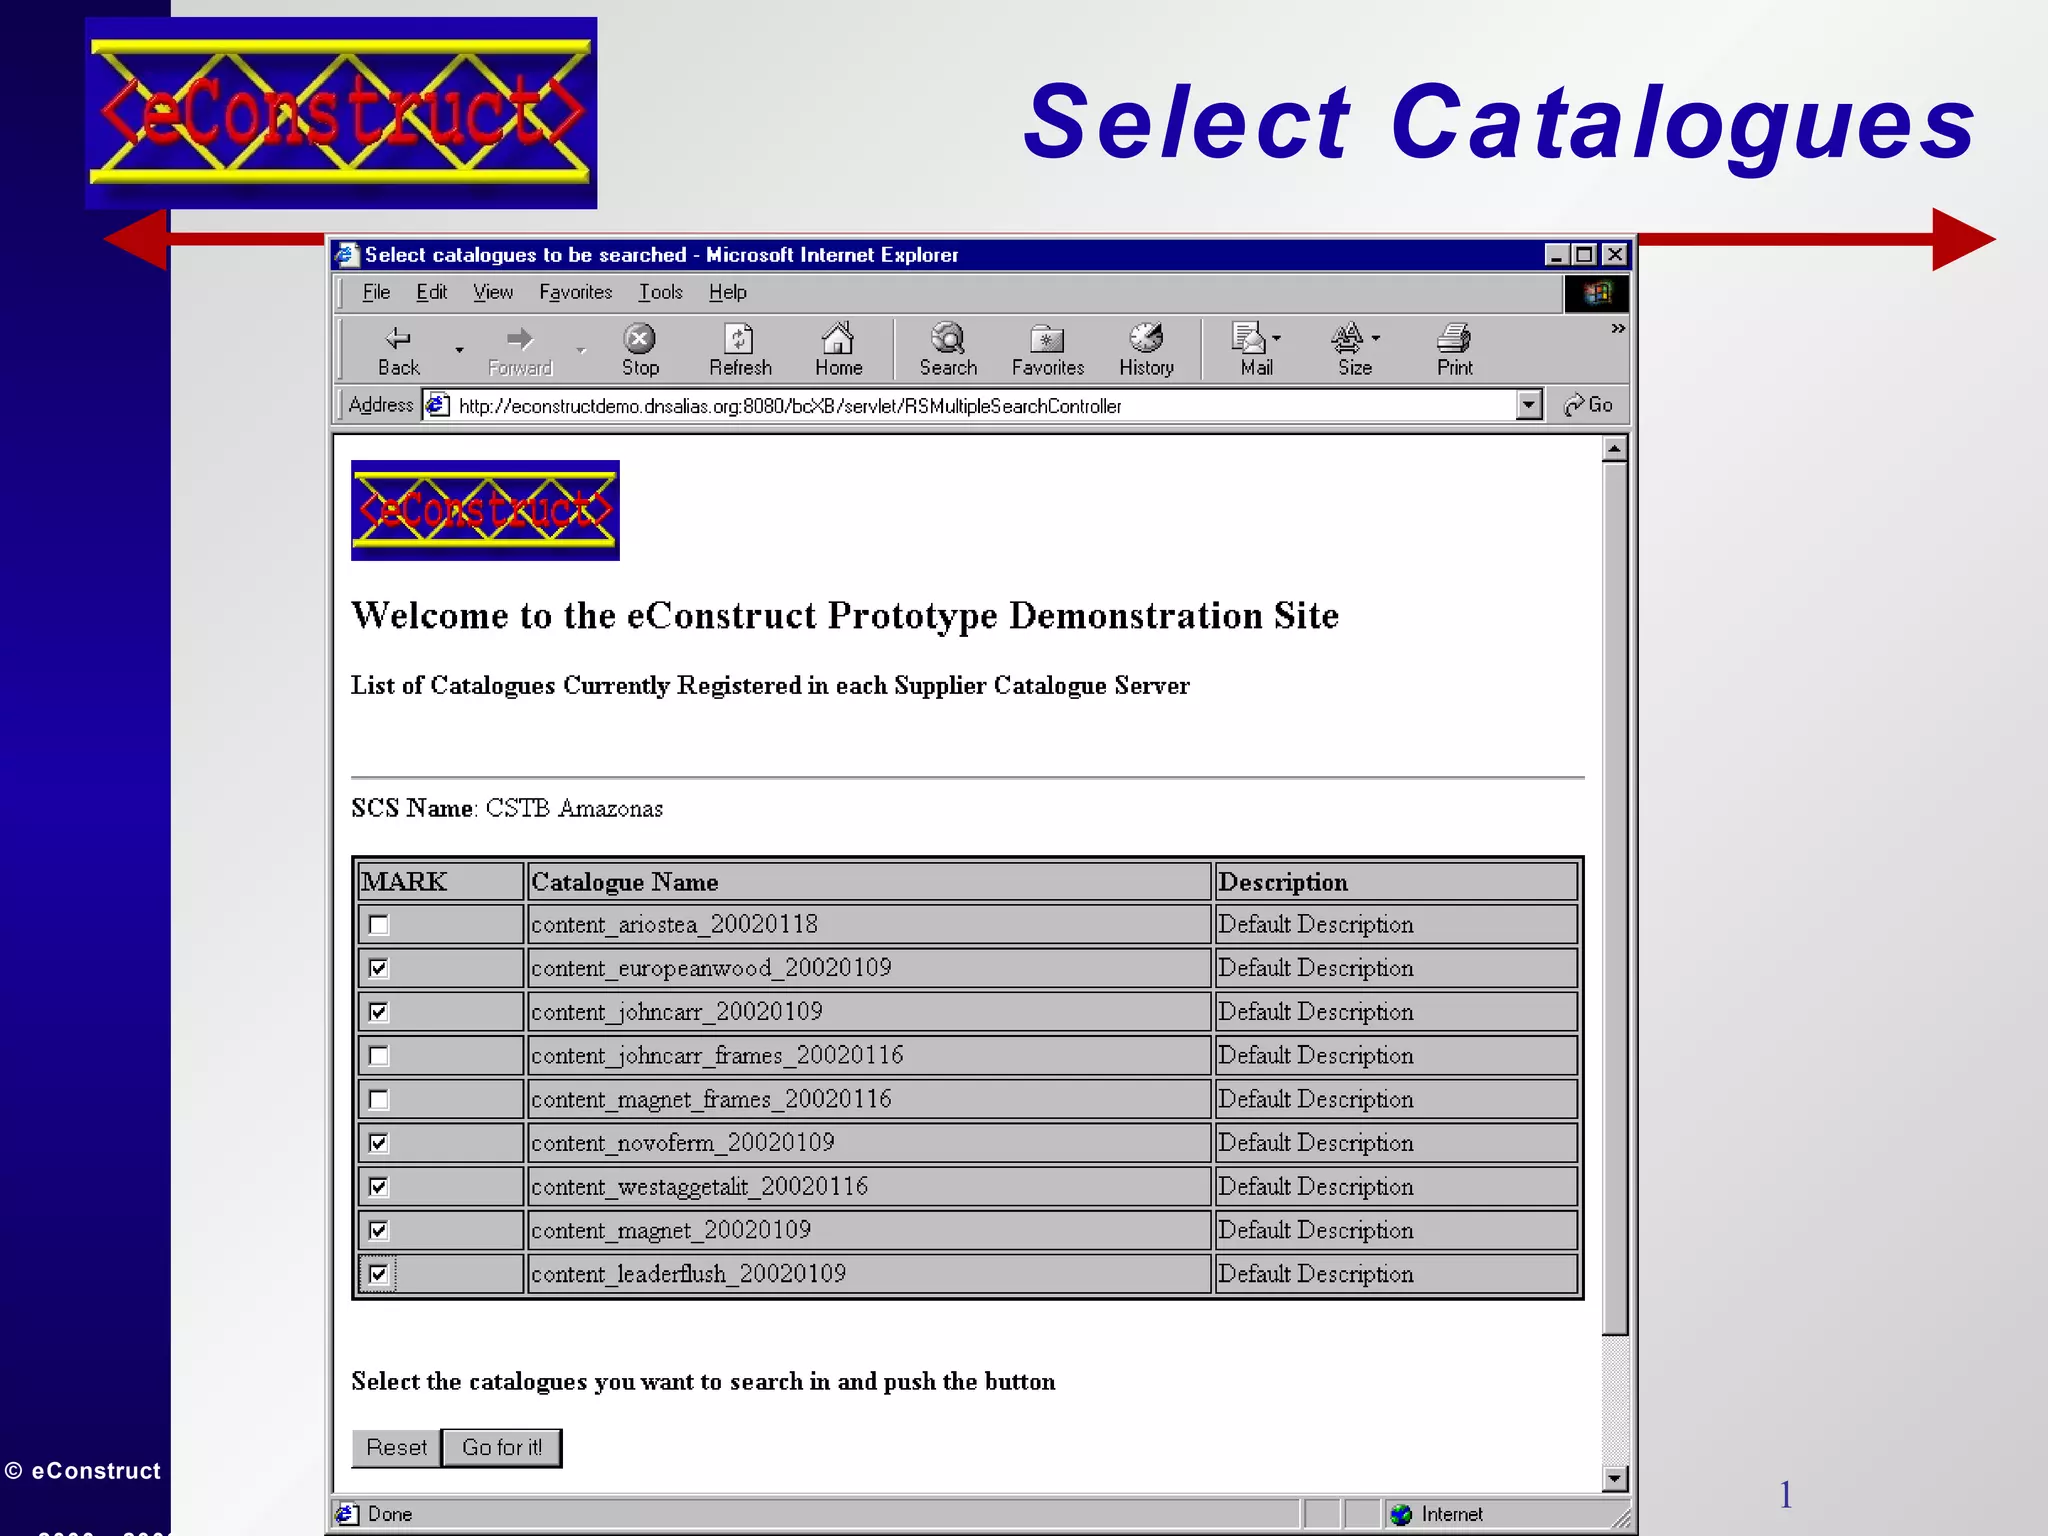Click the SCS Name CSTB Amazonas text
The height and width of the screenshot is (1536, 2048).
(507, 808)
